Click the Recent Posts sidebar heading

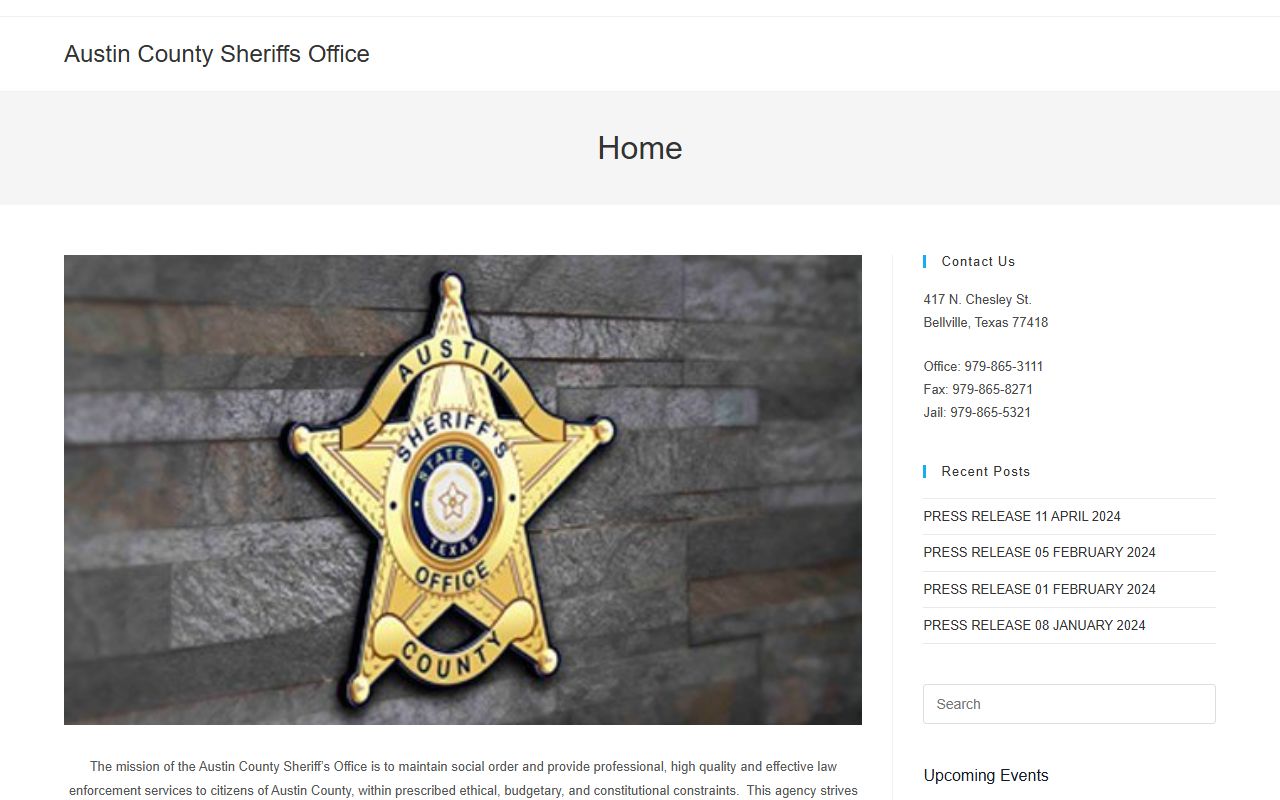point(985,471)
